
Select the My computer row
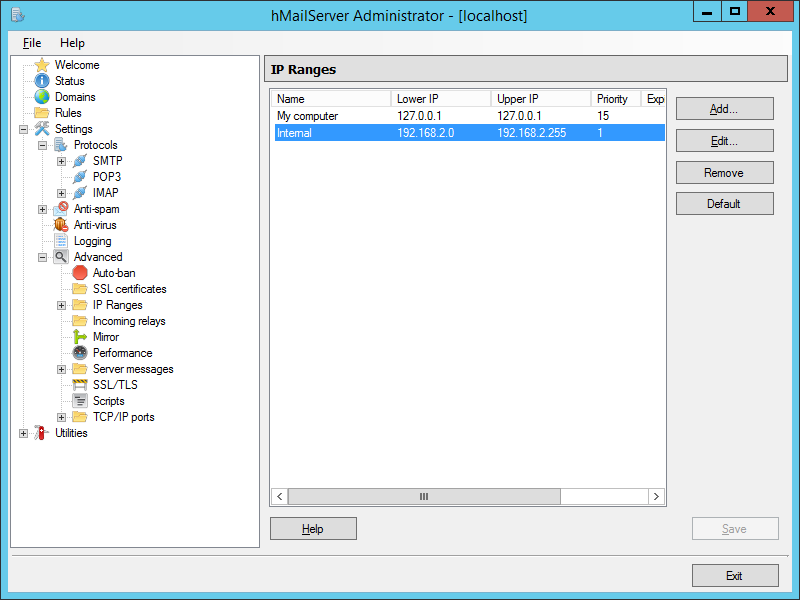(469, 116)
